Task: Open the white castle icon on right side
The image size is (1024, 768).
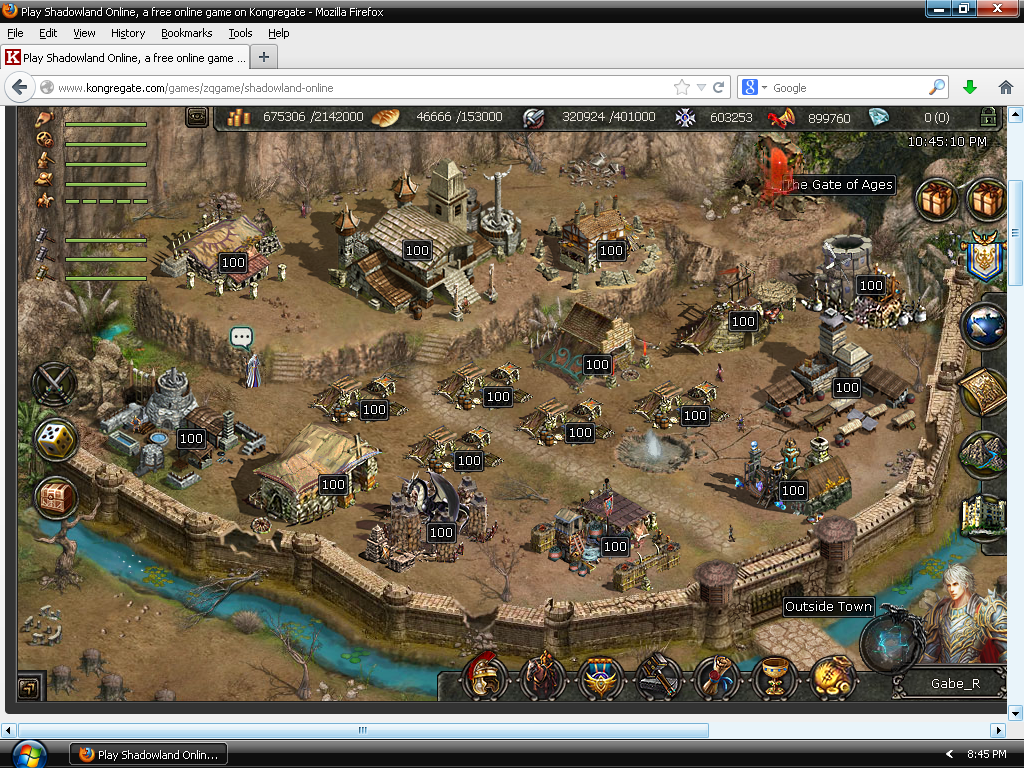Action: (984, 518)
